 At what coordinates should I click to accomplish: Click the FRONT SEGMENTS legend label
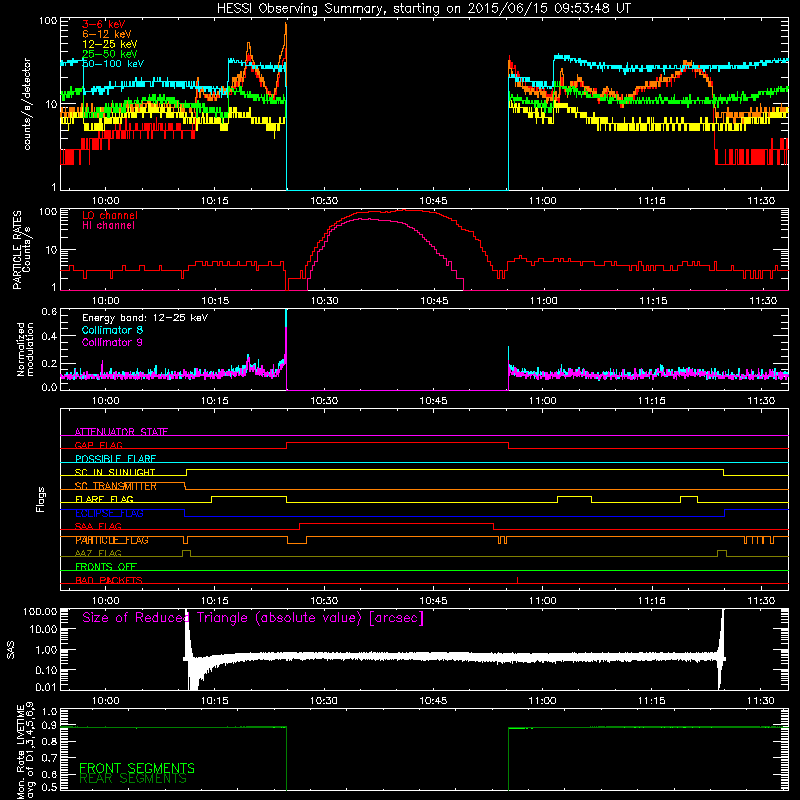click(137, 768)
